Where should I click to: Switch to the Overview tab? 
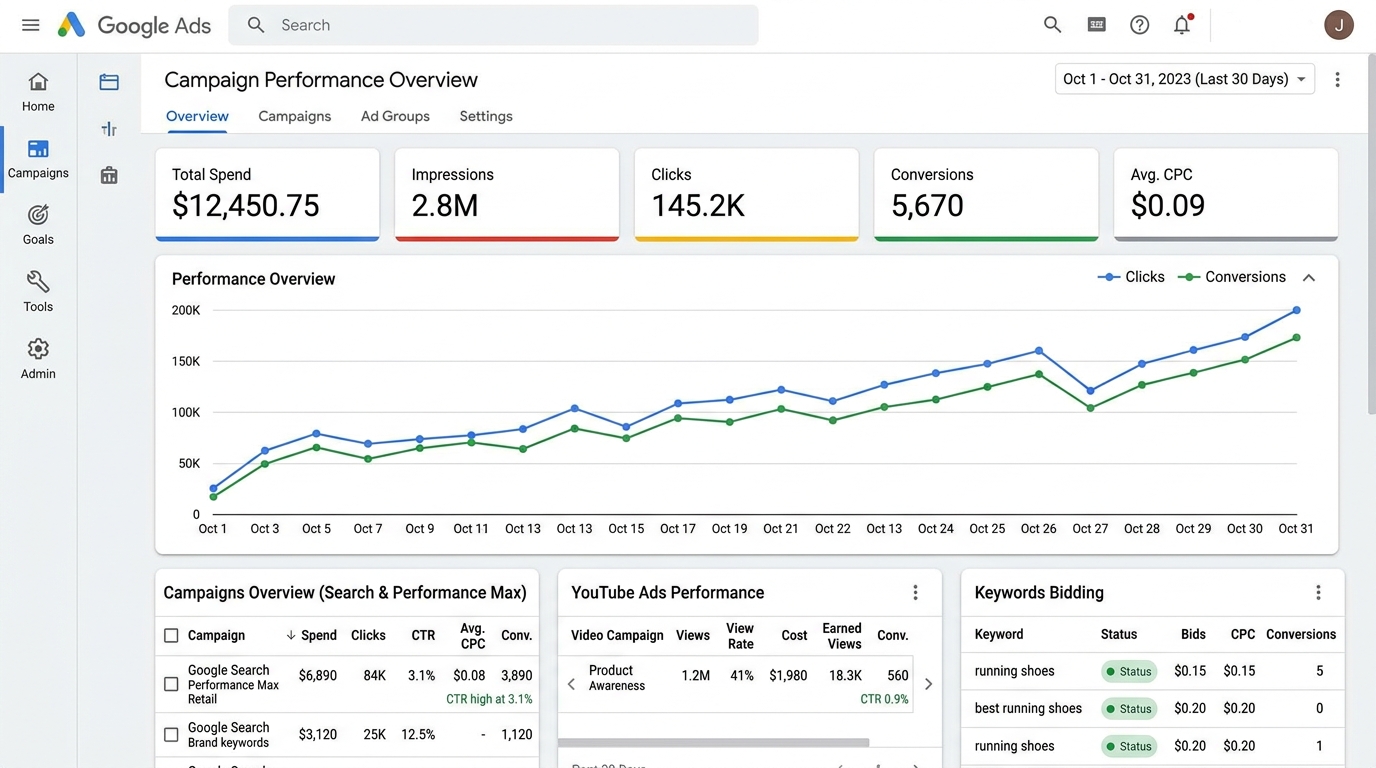pyautogui.click(x=197, y=116)
